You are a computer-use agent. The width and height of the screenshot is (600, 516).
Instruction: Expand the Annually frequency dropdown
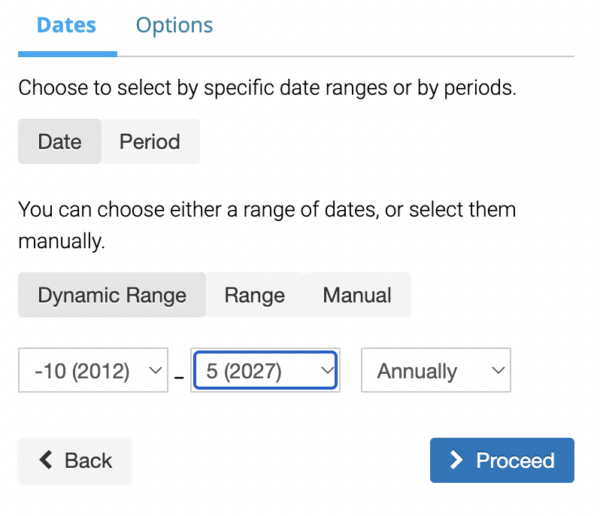click(x=435, y=371)
